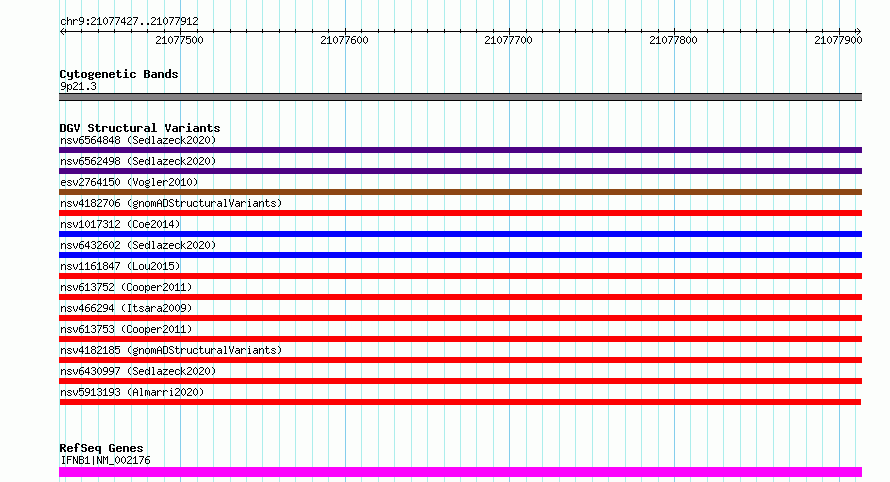Screen dimensions: 890x482
Task: Select the red bar under nsv613752
Action: 460,297
